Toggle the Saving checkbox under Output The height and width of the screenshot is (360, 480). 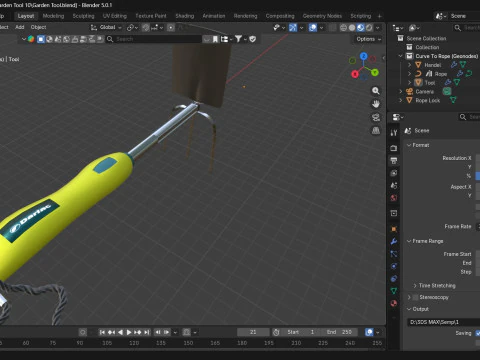point(478,333)
